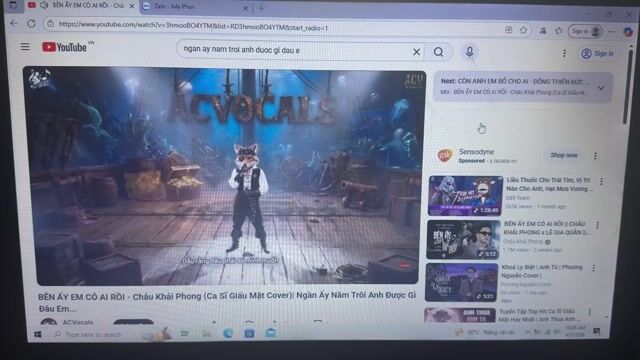This screenshot has width=640, height=360.
Task: Expand the Next playlist panel chevron
Action: click(601, 88)
